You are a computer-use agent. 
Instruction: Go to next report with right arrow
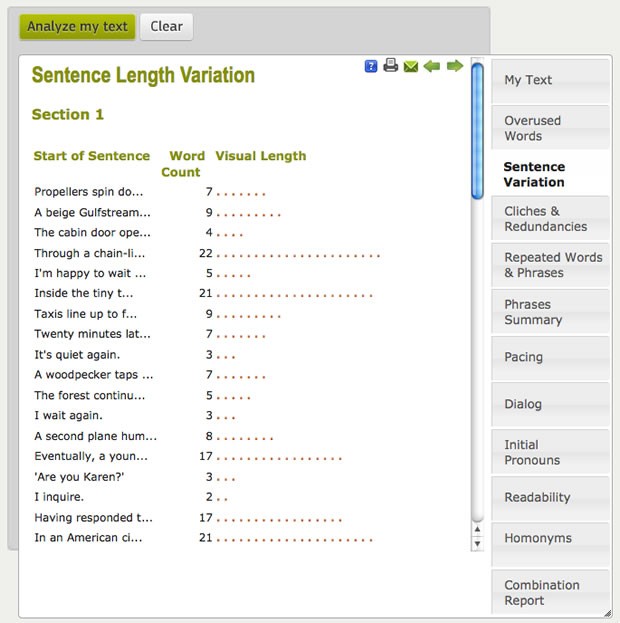(x=455, y=66)
